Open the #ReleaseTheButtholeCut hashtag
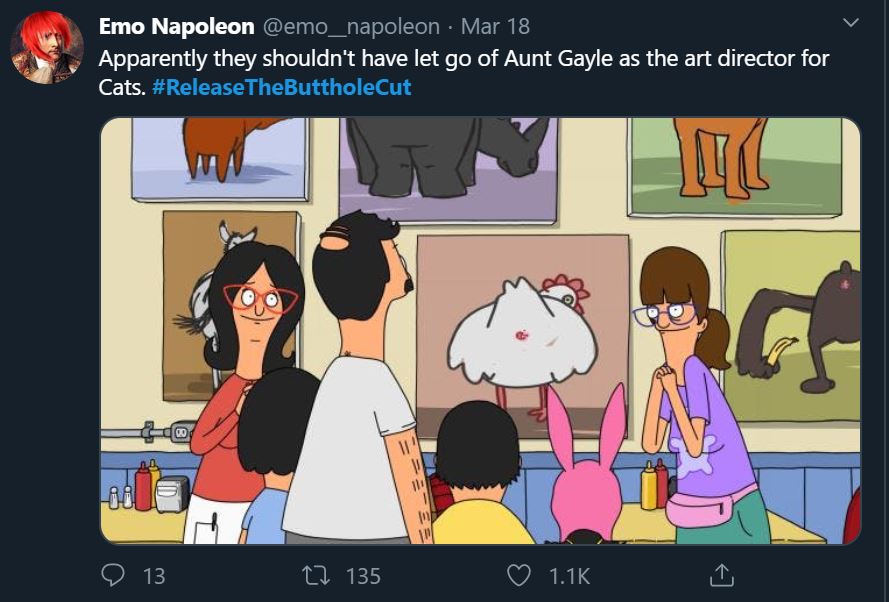 click(x=282, y=87)
